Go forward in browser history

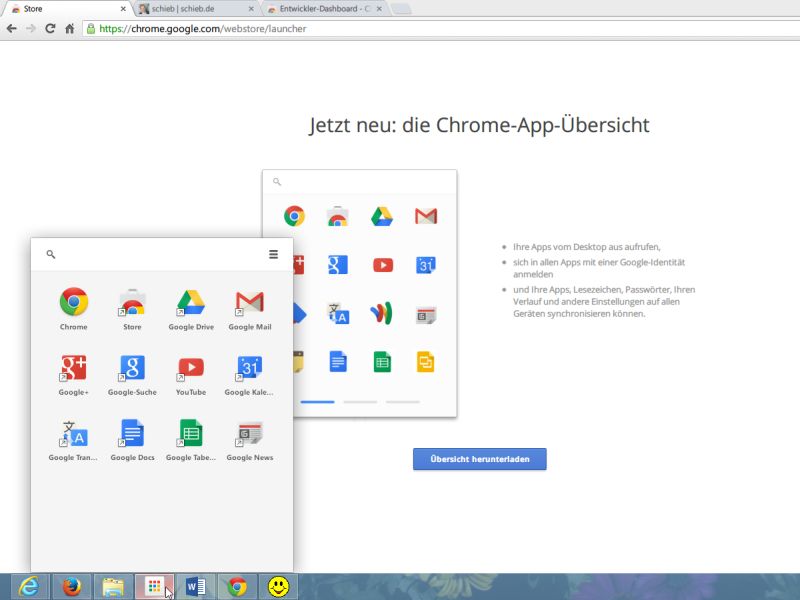[31, 29]
